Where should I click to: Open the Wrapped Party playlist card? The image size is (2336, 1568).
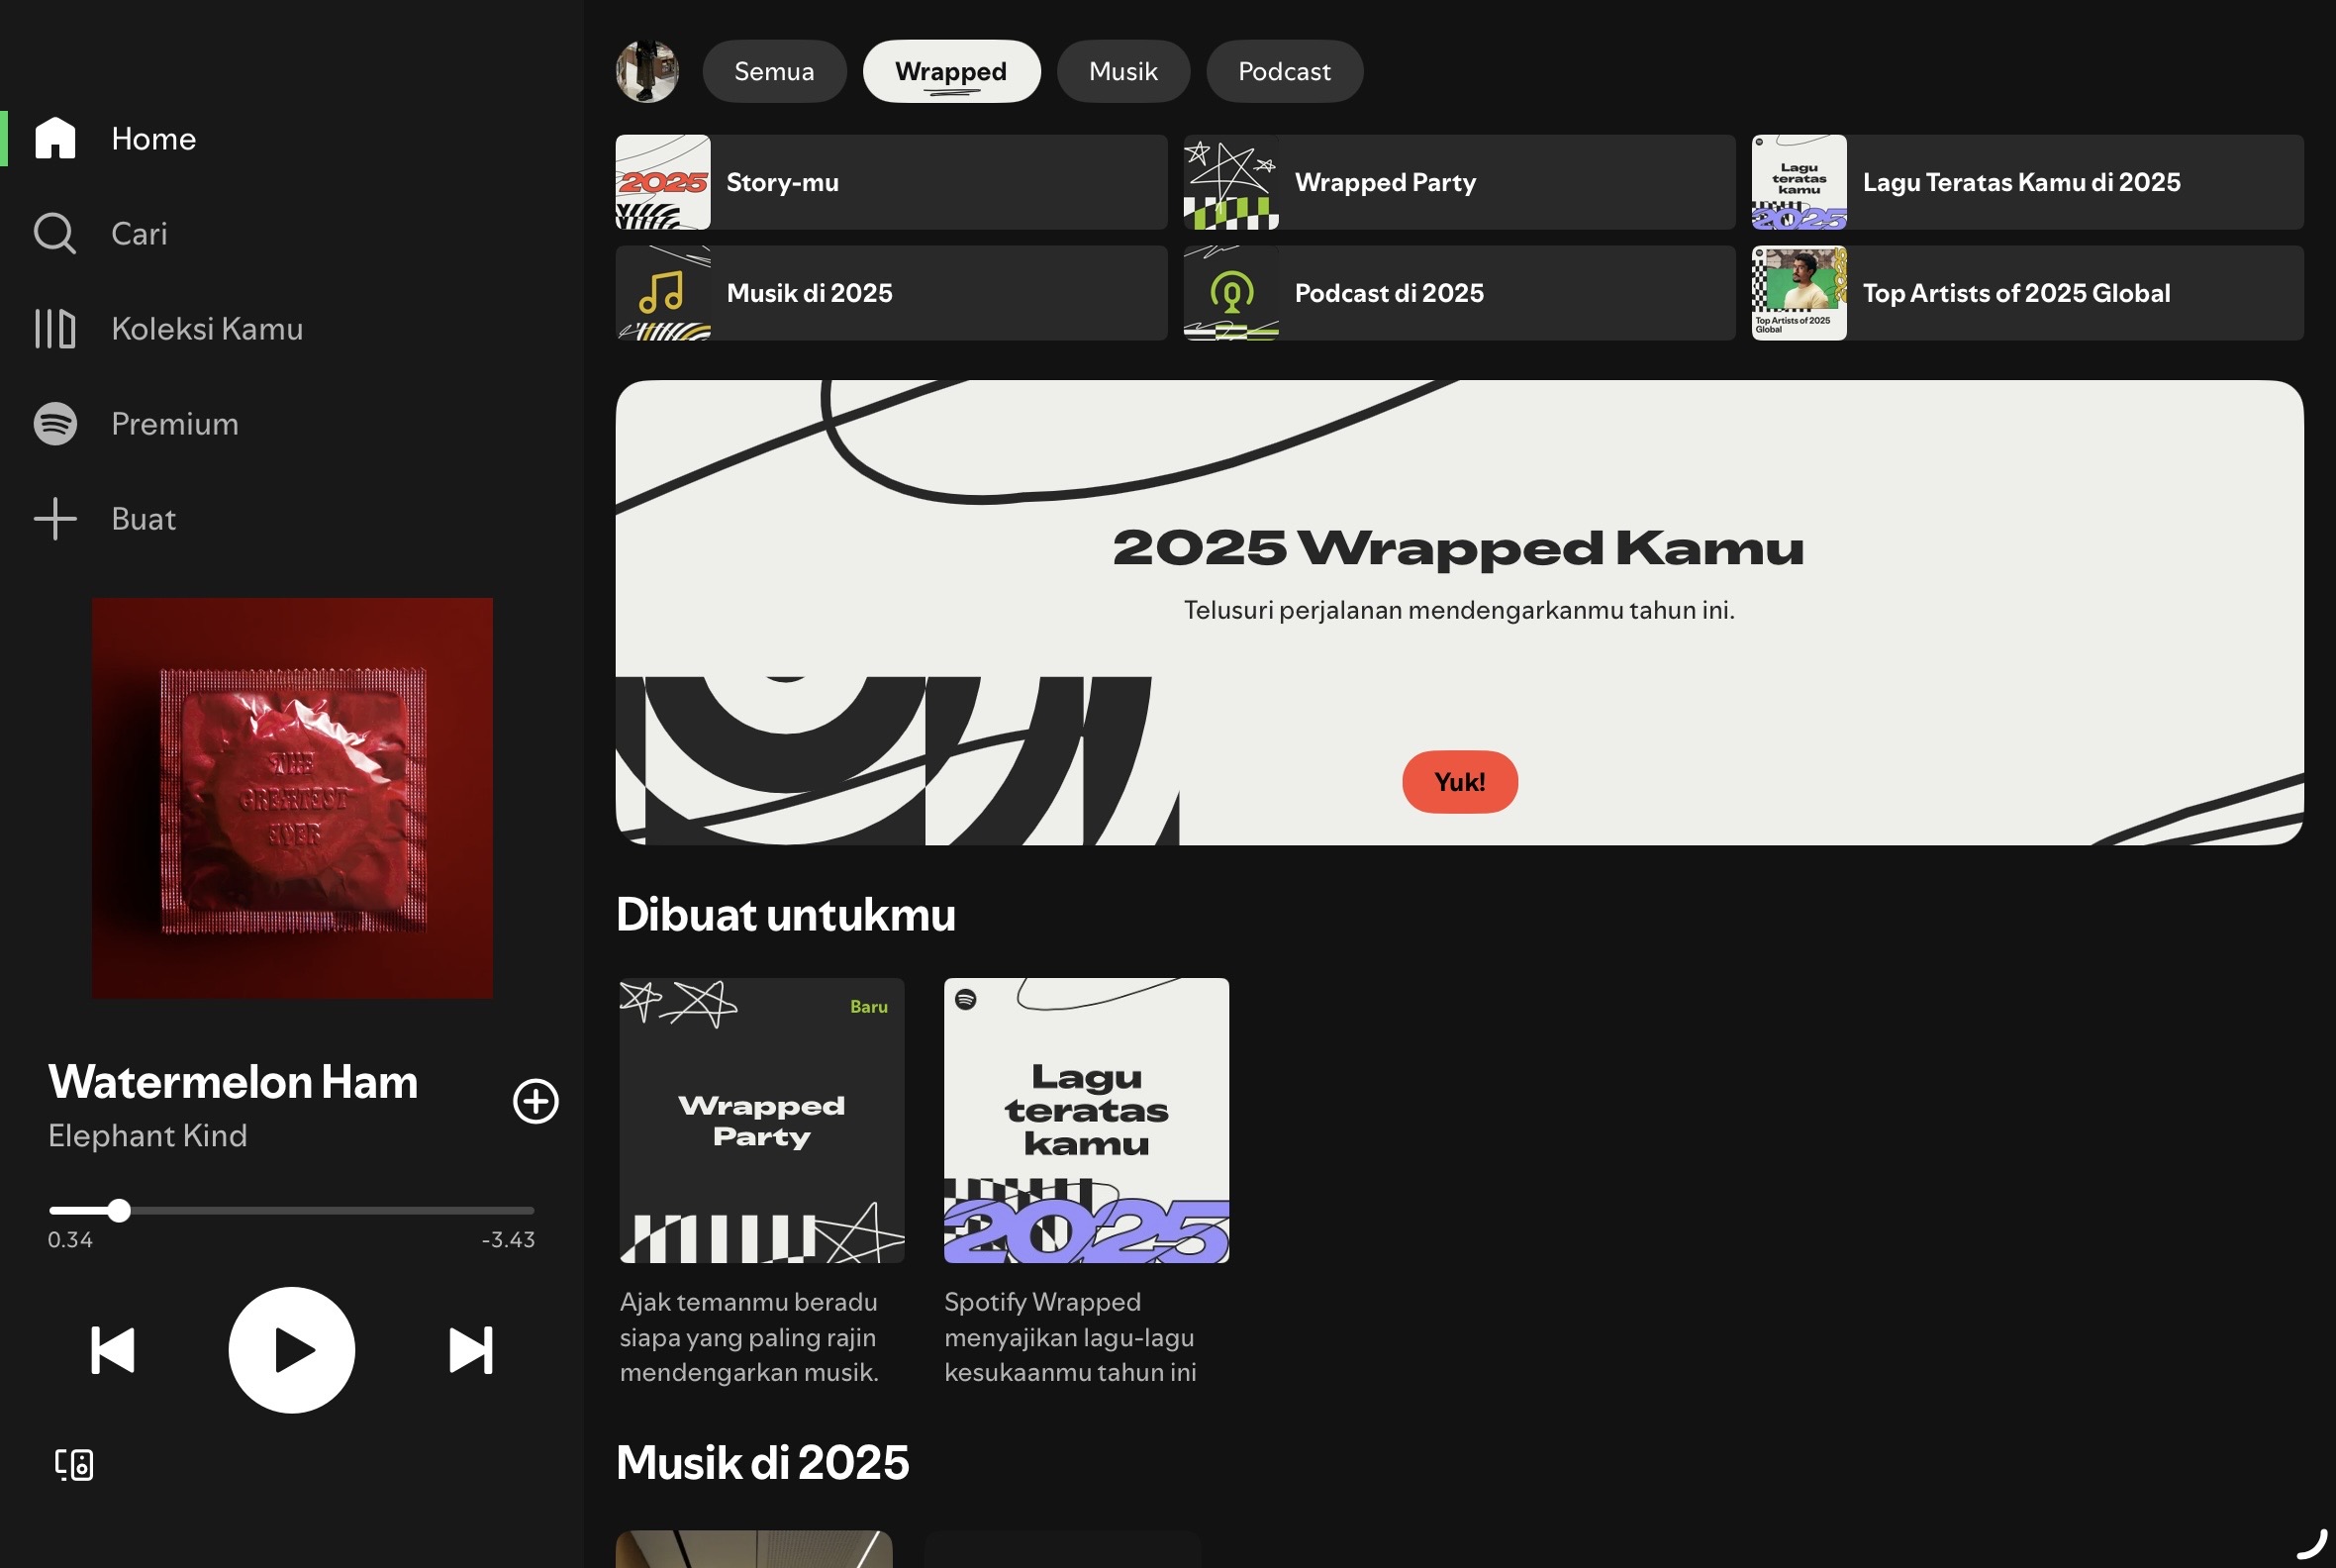pos(761,1120)
